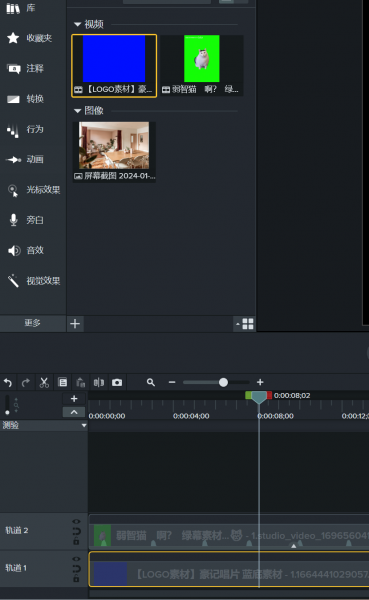Open the 测验 quiz track dropdown arrow

coord(84,426)
